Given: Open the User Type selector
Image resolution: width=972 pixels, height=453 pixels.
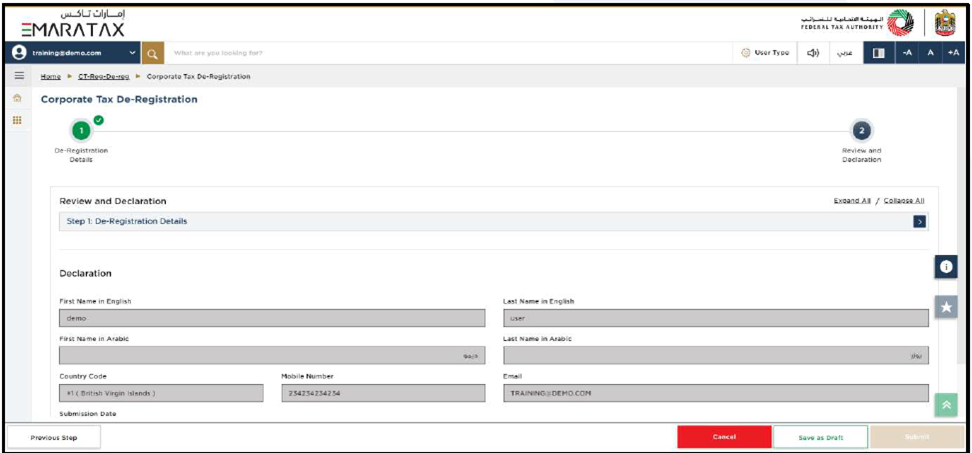Looking at the screenshot, I should click(x=765, y=52).
